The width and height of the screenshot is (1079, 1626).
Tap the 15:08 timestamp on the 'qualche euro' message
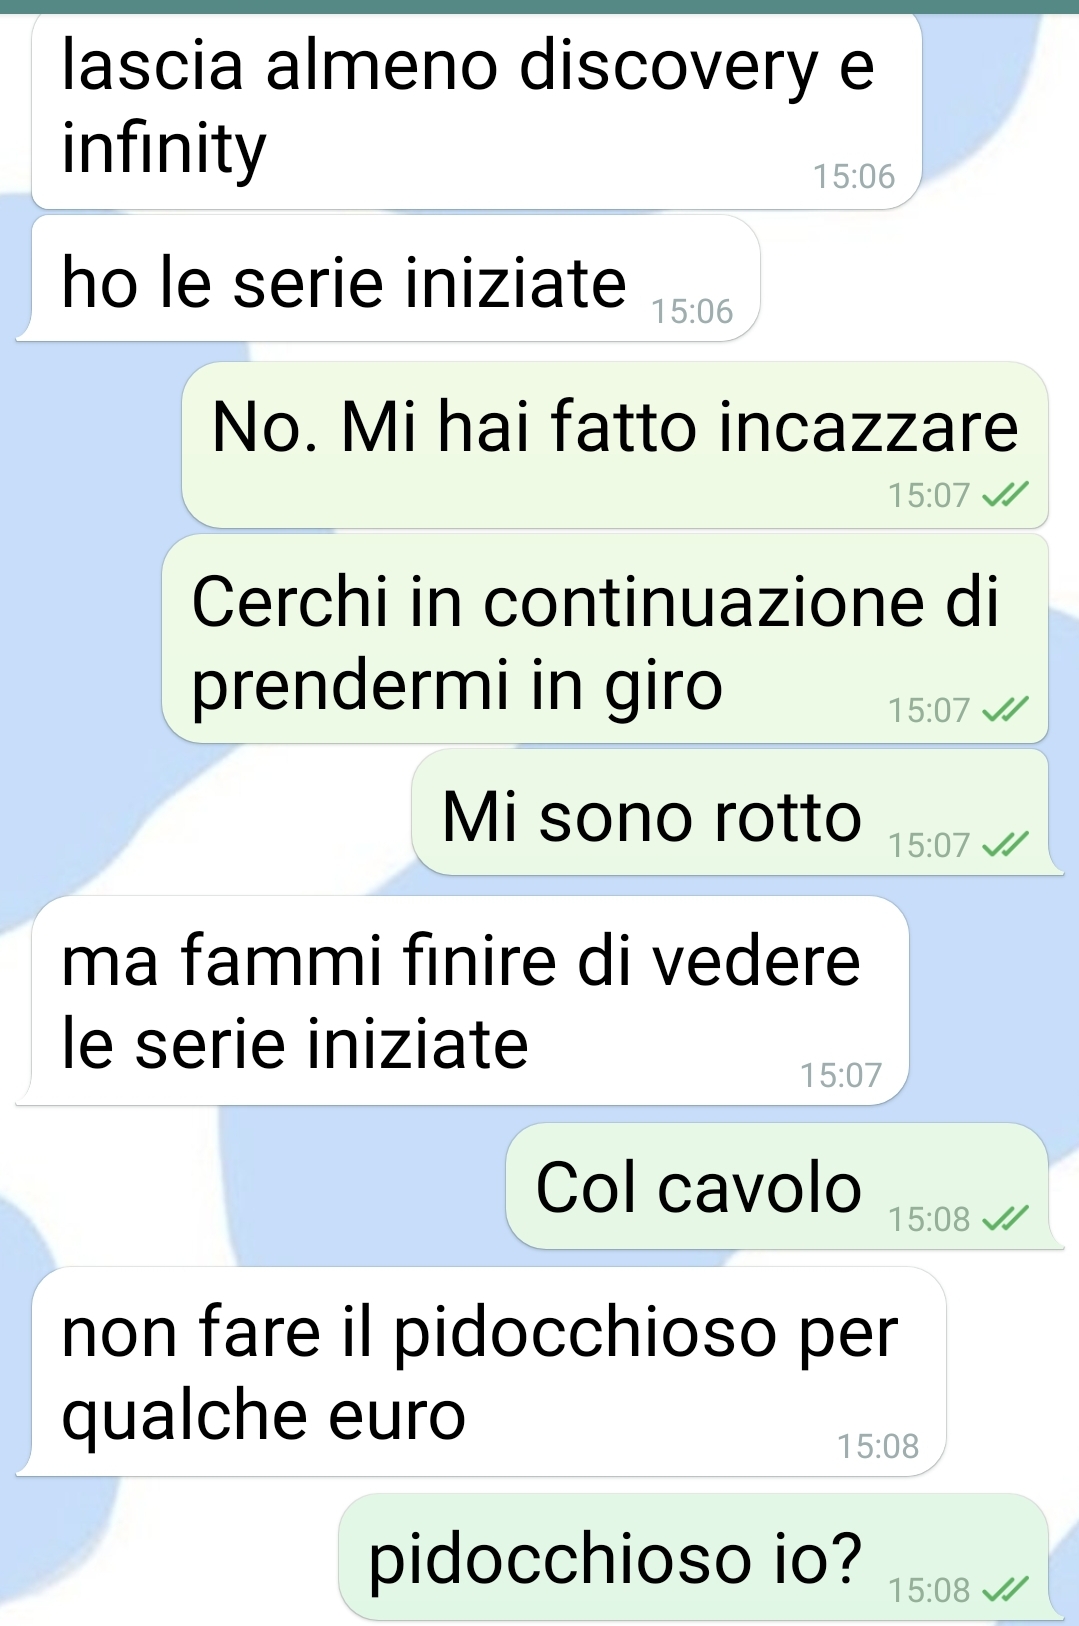coord(878,1447)
